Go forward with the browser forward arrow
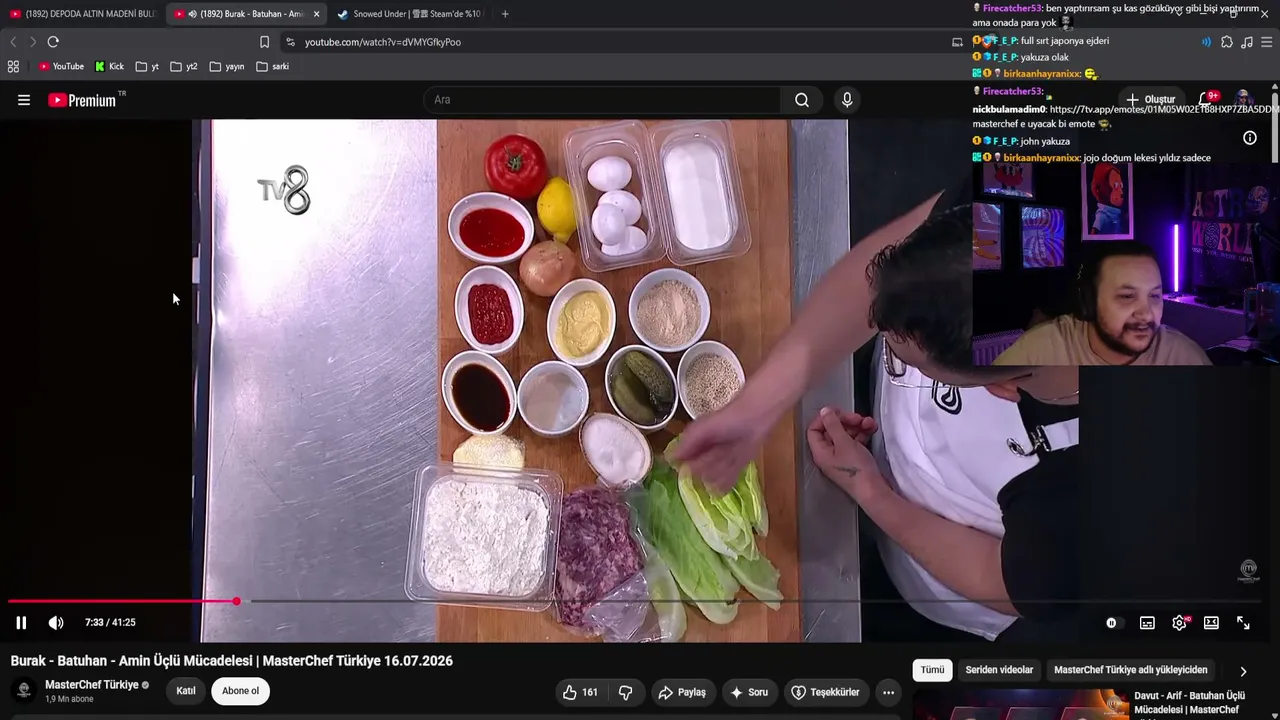The image size is (1280, 720). [x=32, y=42]
